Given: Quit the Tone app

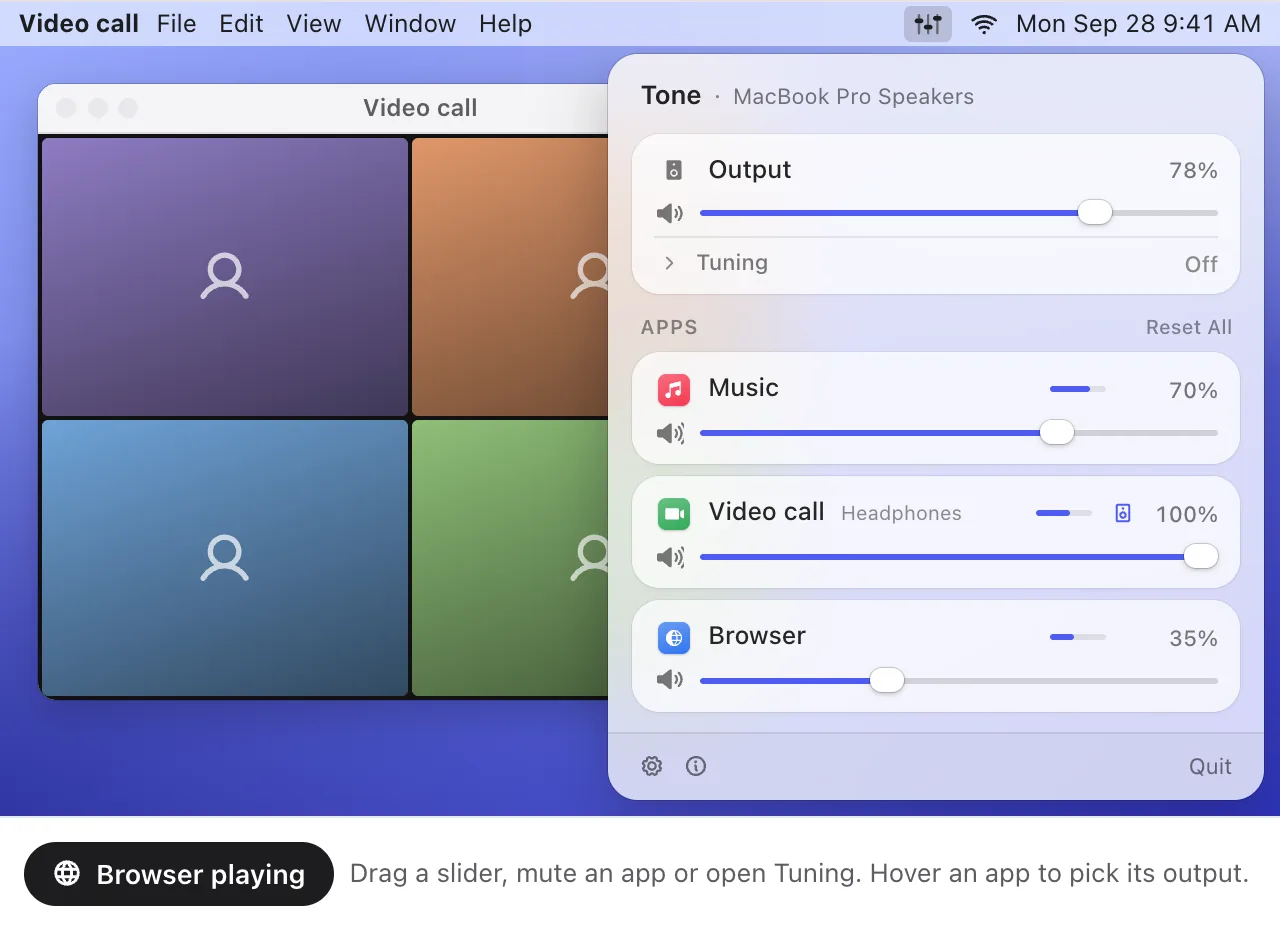Looking at the screenshot, I should tap(1210, 767).
